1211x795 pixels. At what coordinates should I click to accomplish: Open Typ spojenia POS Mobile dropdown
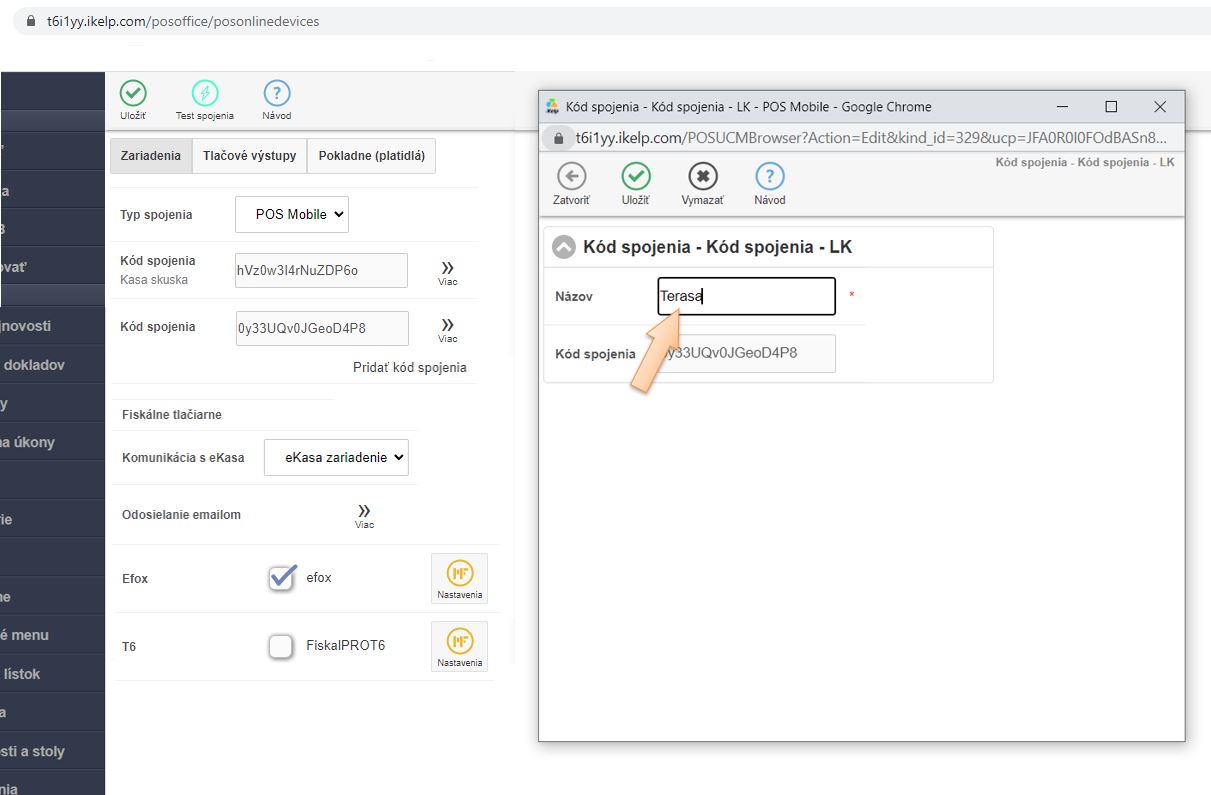[292, 214]
